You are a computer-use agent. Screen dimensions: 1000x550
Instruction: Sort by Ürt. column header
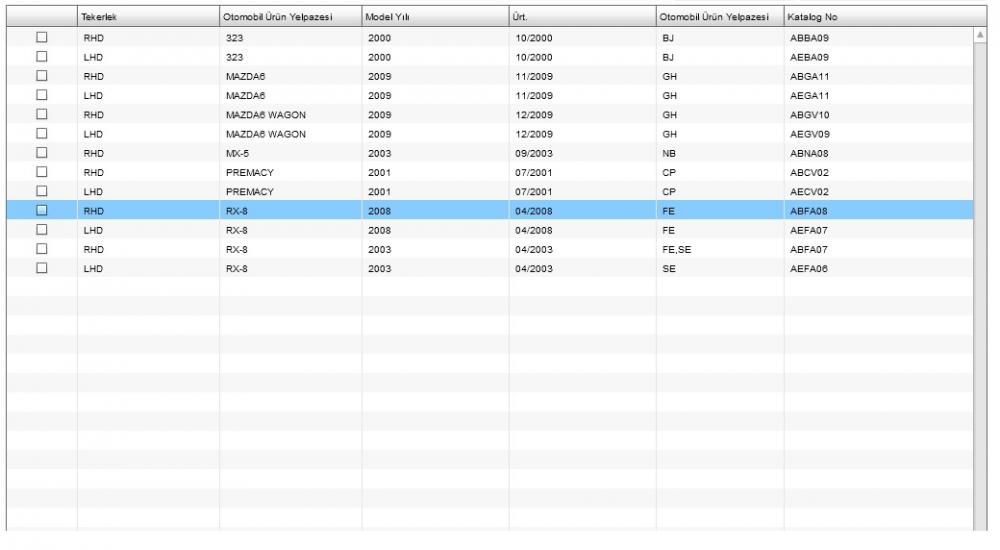click(x=582, y=17)
